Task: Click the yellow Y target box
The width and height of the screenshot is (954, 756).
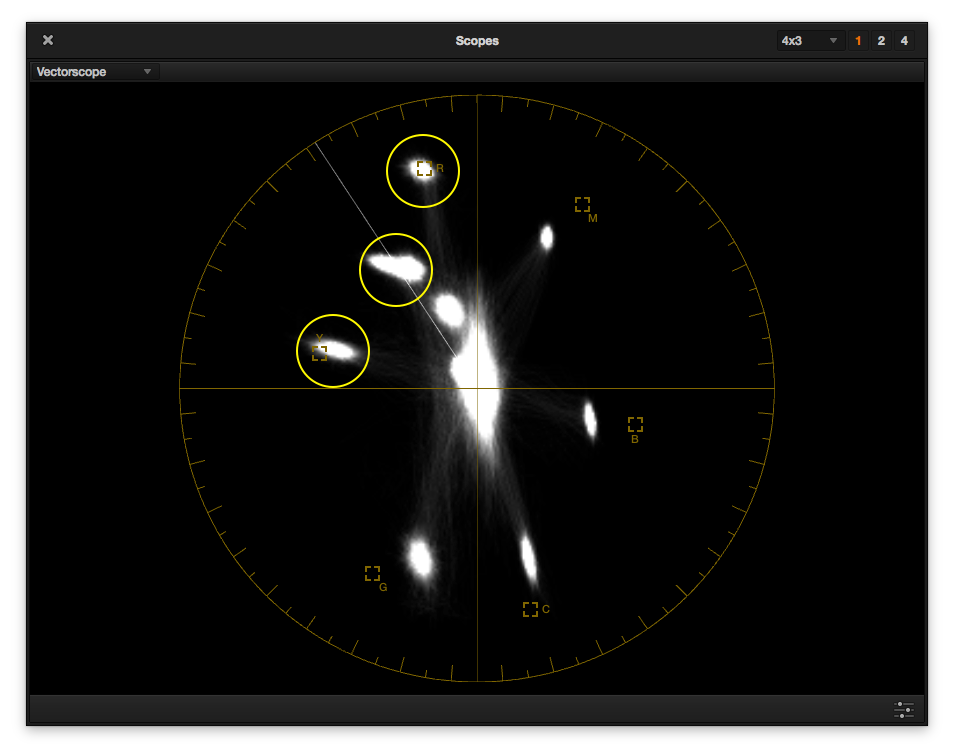Action: (319, 352)
